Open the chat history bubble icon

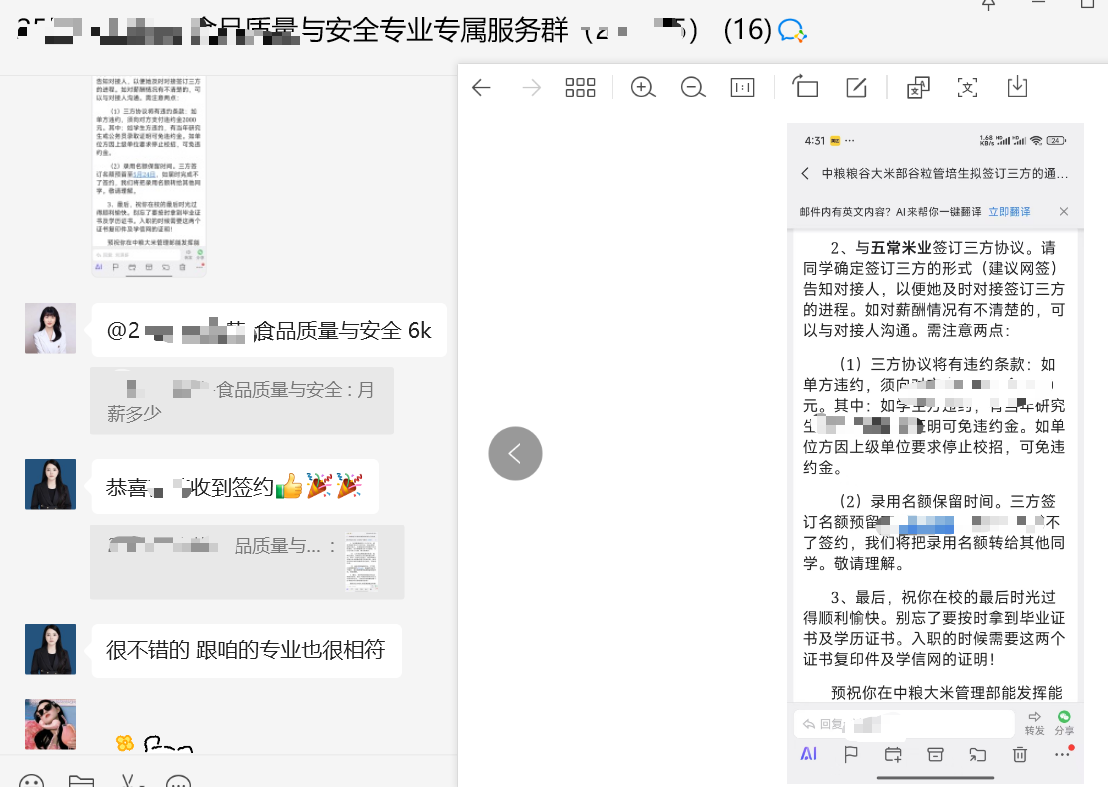178,781
